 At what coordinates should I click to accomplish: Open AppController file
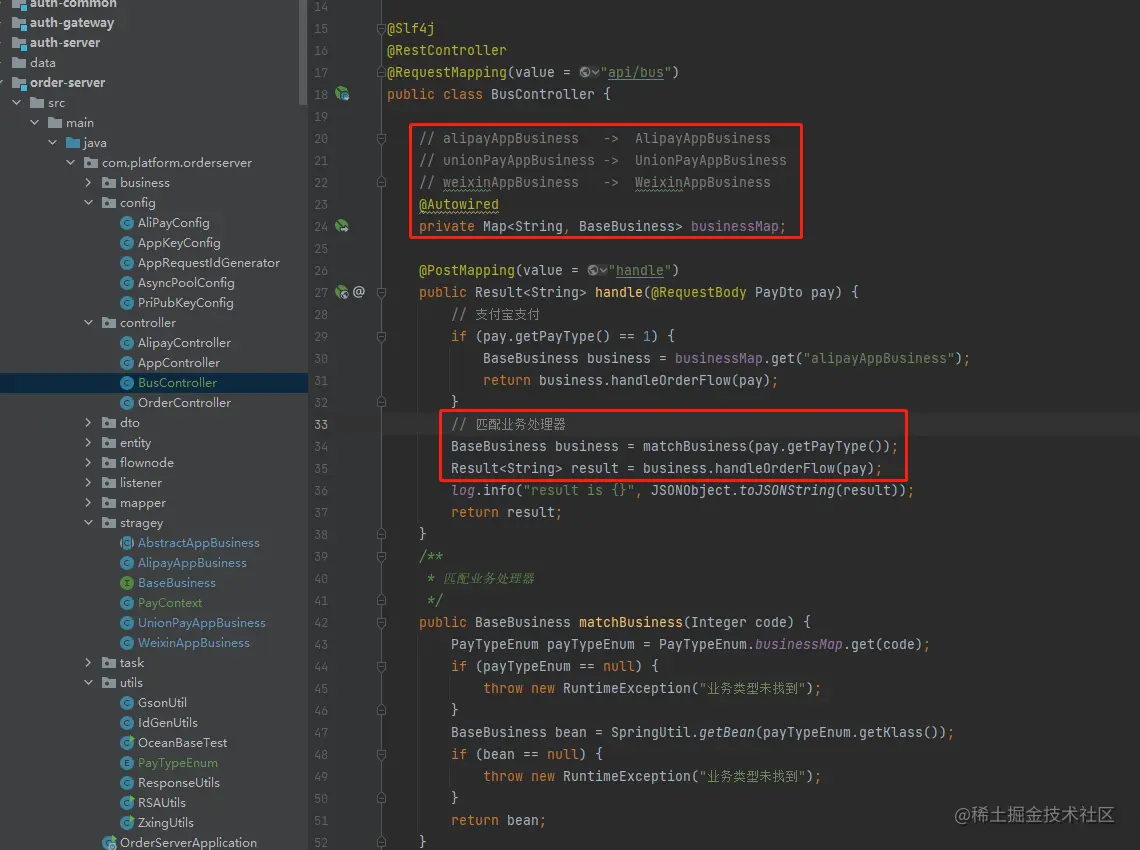tap(179, 363)
